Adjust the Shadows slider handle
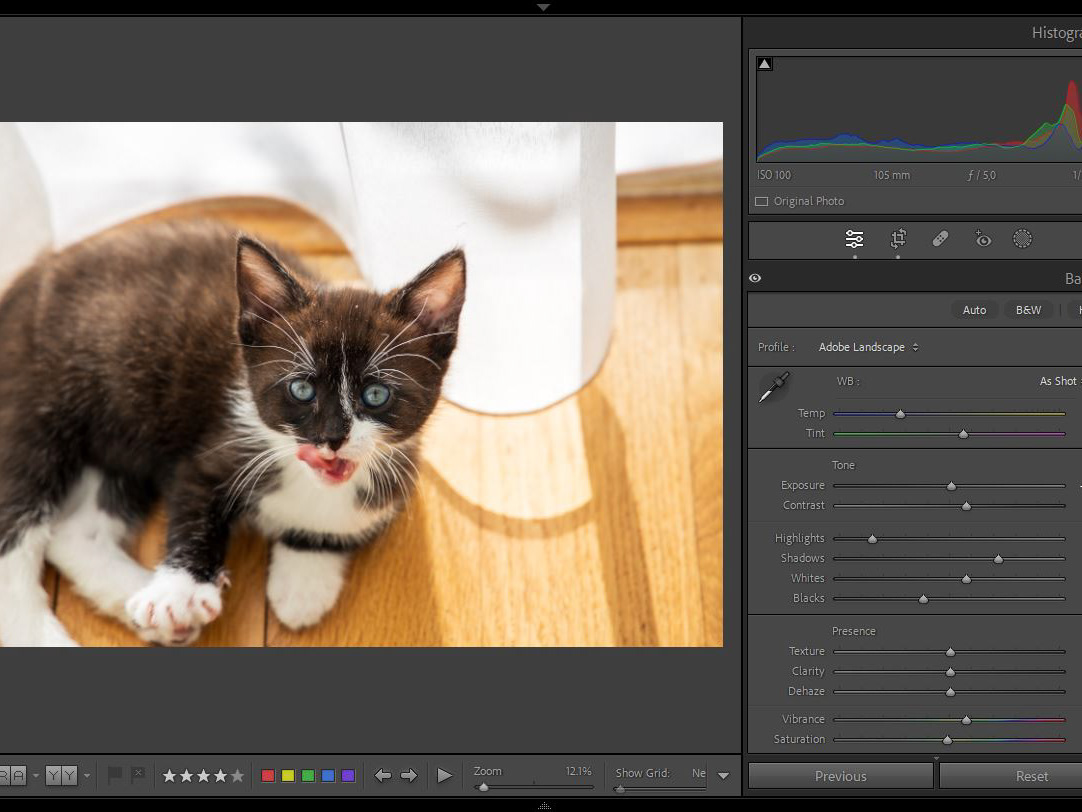This screenshot has height=812, width=1082. (999, 559)
